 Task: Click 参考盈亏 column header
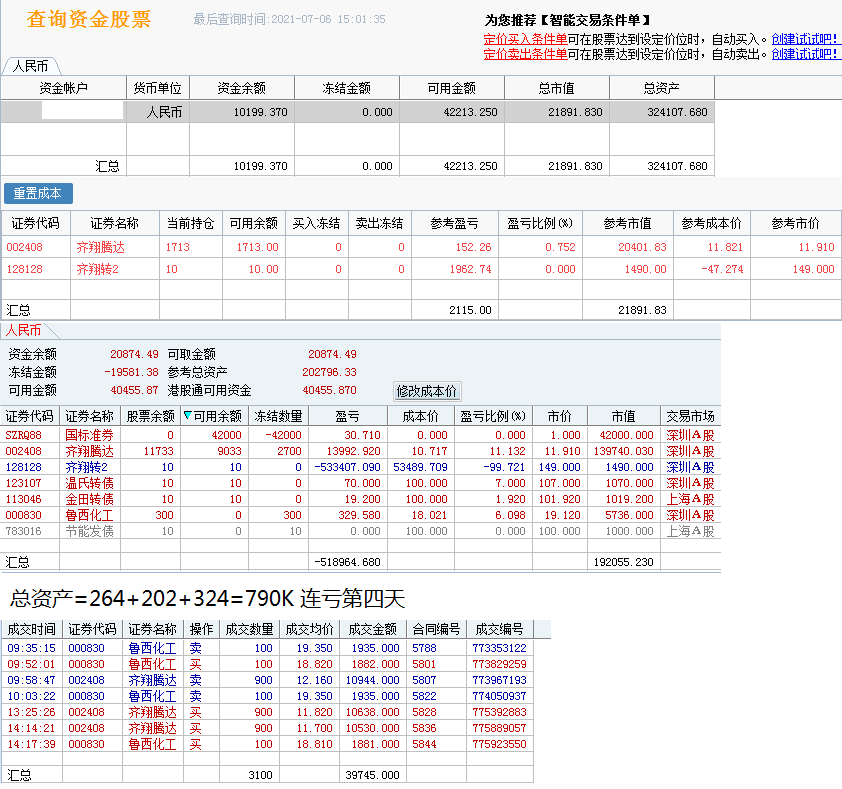pos(454,223)
